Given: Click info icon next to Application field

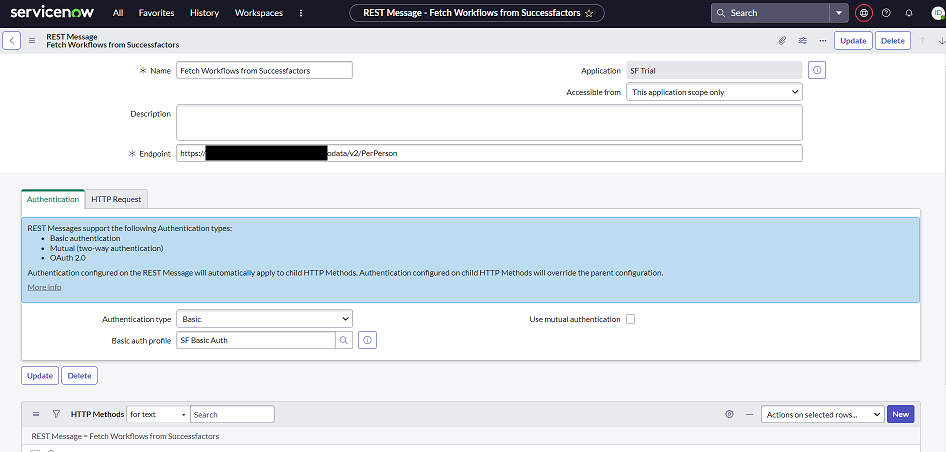Looking at the screenshot, I should (x=817, y=70).
